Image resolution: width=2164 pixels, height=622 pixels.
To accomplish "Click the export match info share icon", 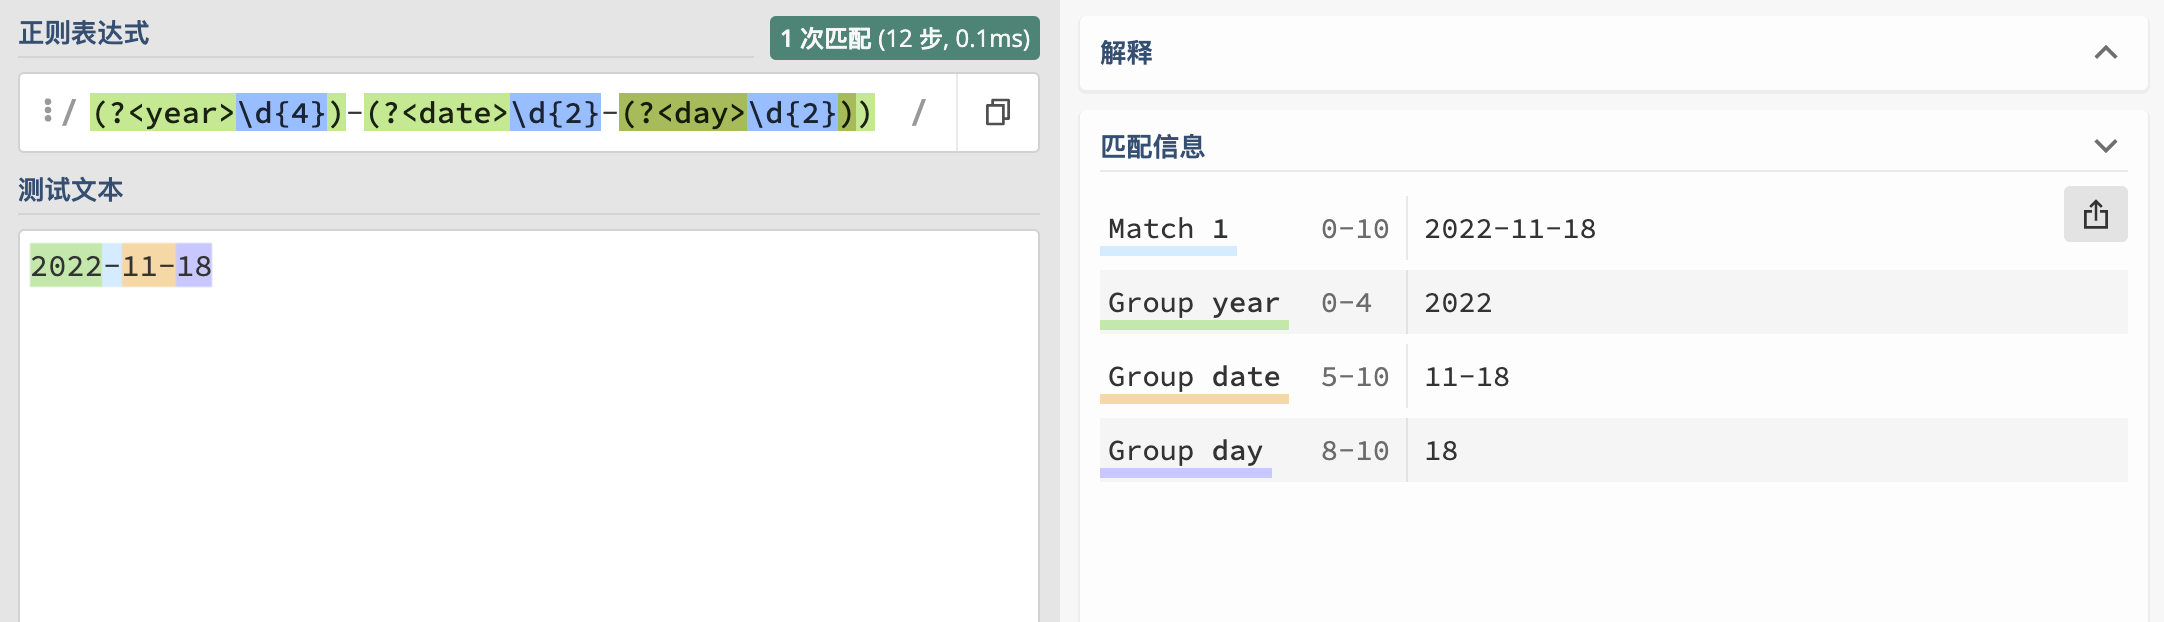I will (2095, 214).
